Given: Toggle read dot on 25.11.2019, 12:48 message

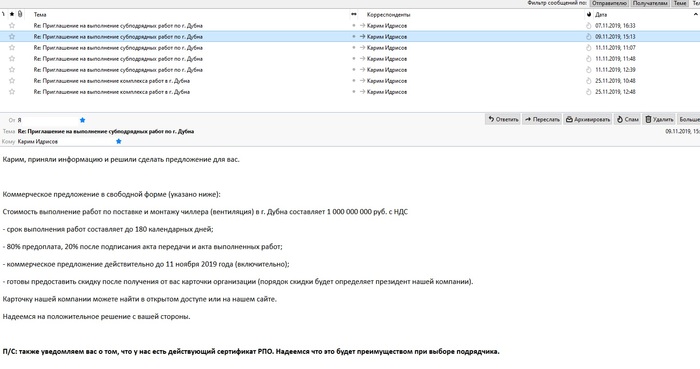Looking at the screenshot, I should pos(354,91).
